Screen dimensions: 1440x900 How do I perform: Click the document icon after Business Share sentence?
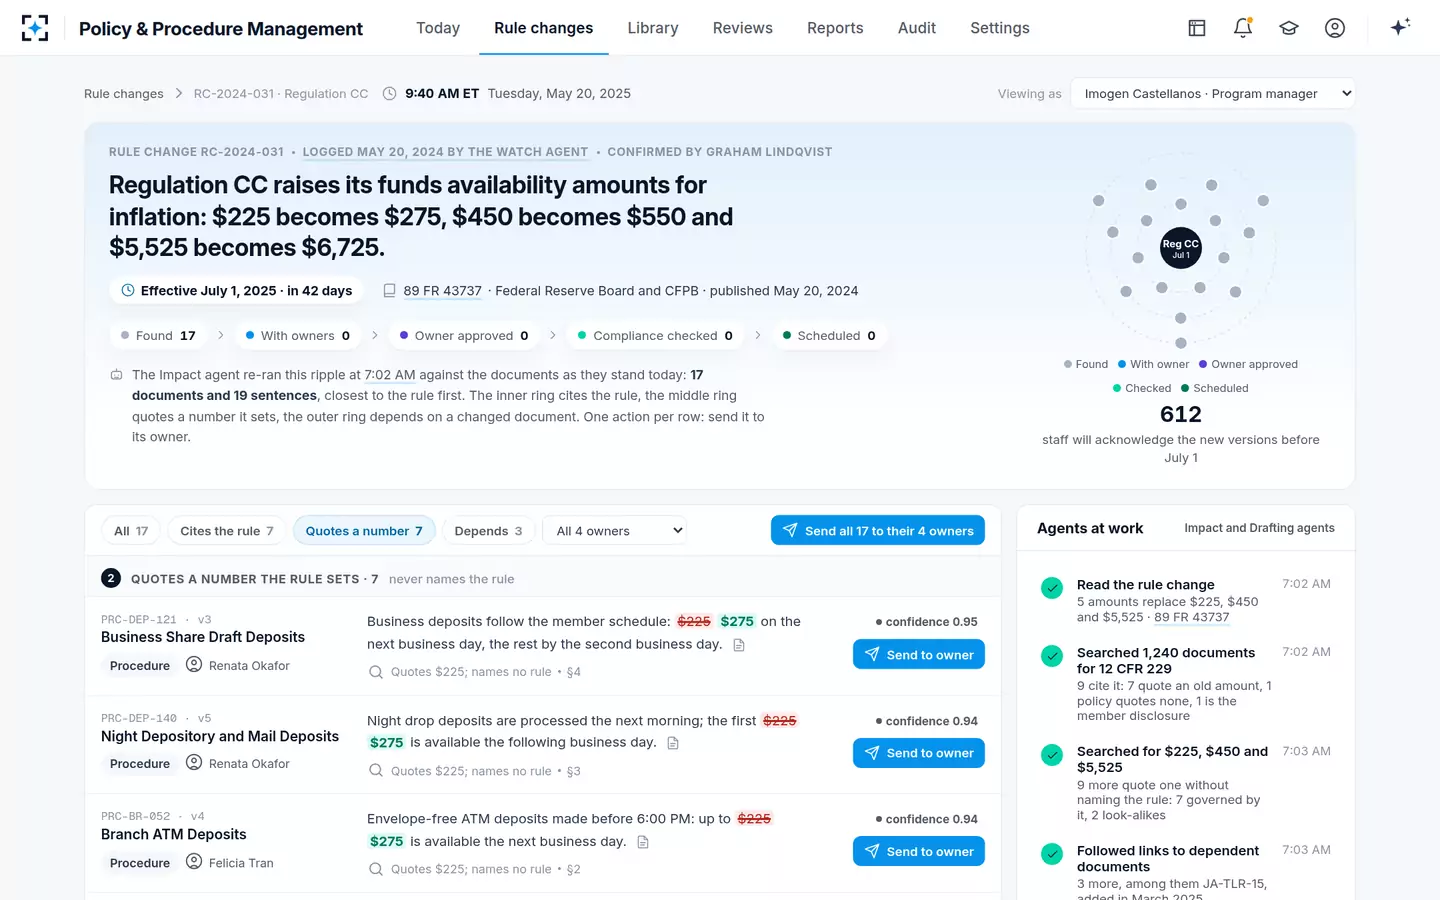point(739,645)
